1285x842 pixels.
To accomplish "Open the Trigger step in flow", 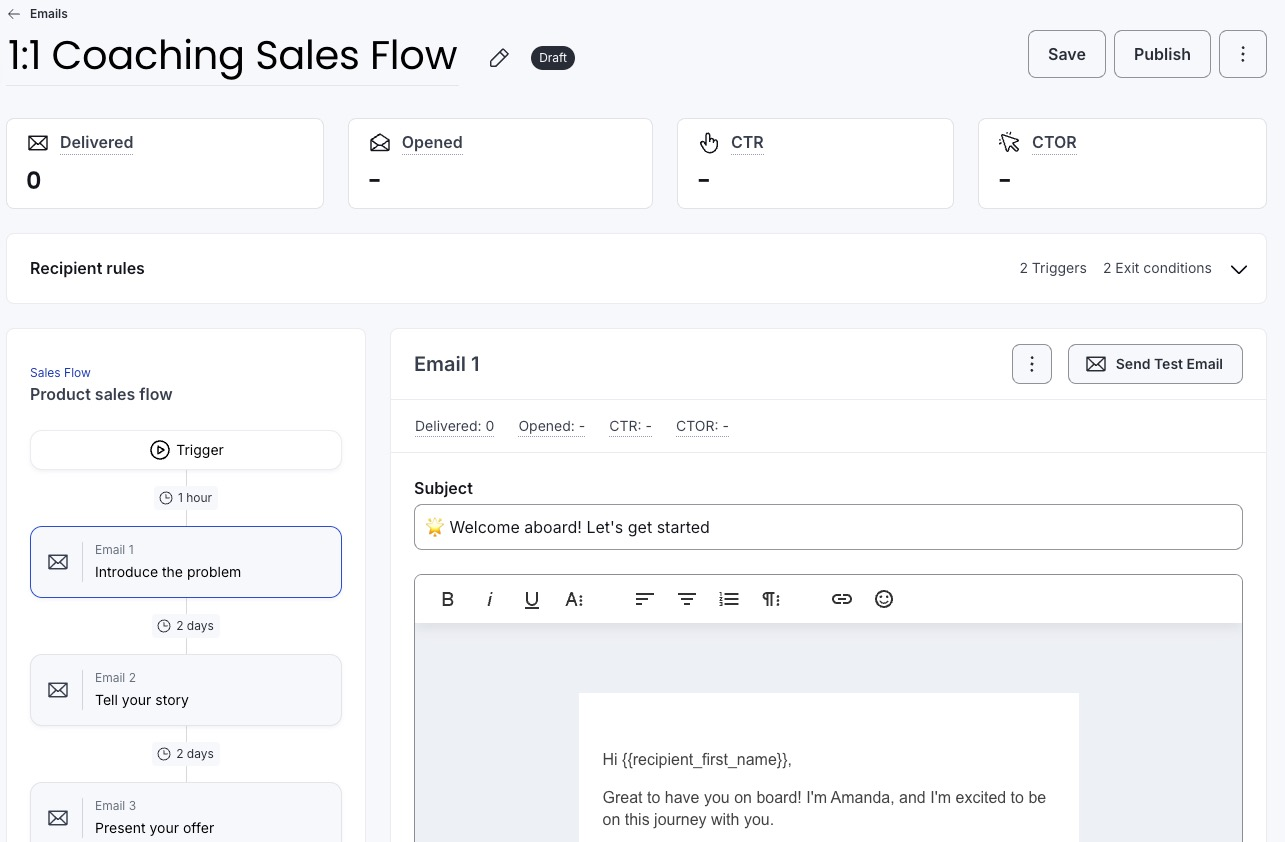I will 186,450.
